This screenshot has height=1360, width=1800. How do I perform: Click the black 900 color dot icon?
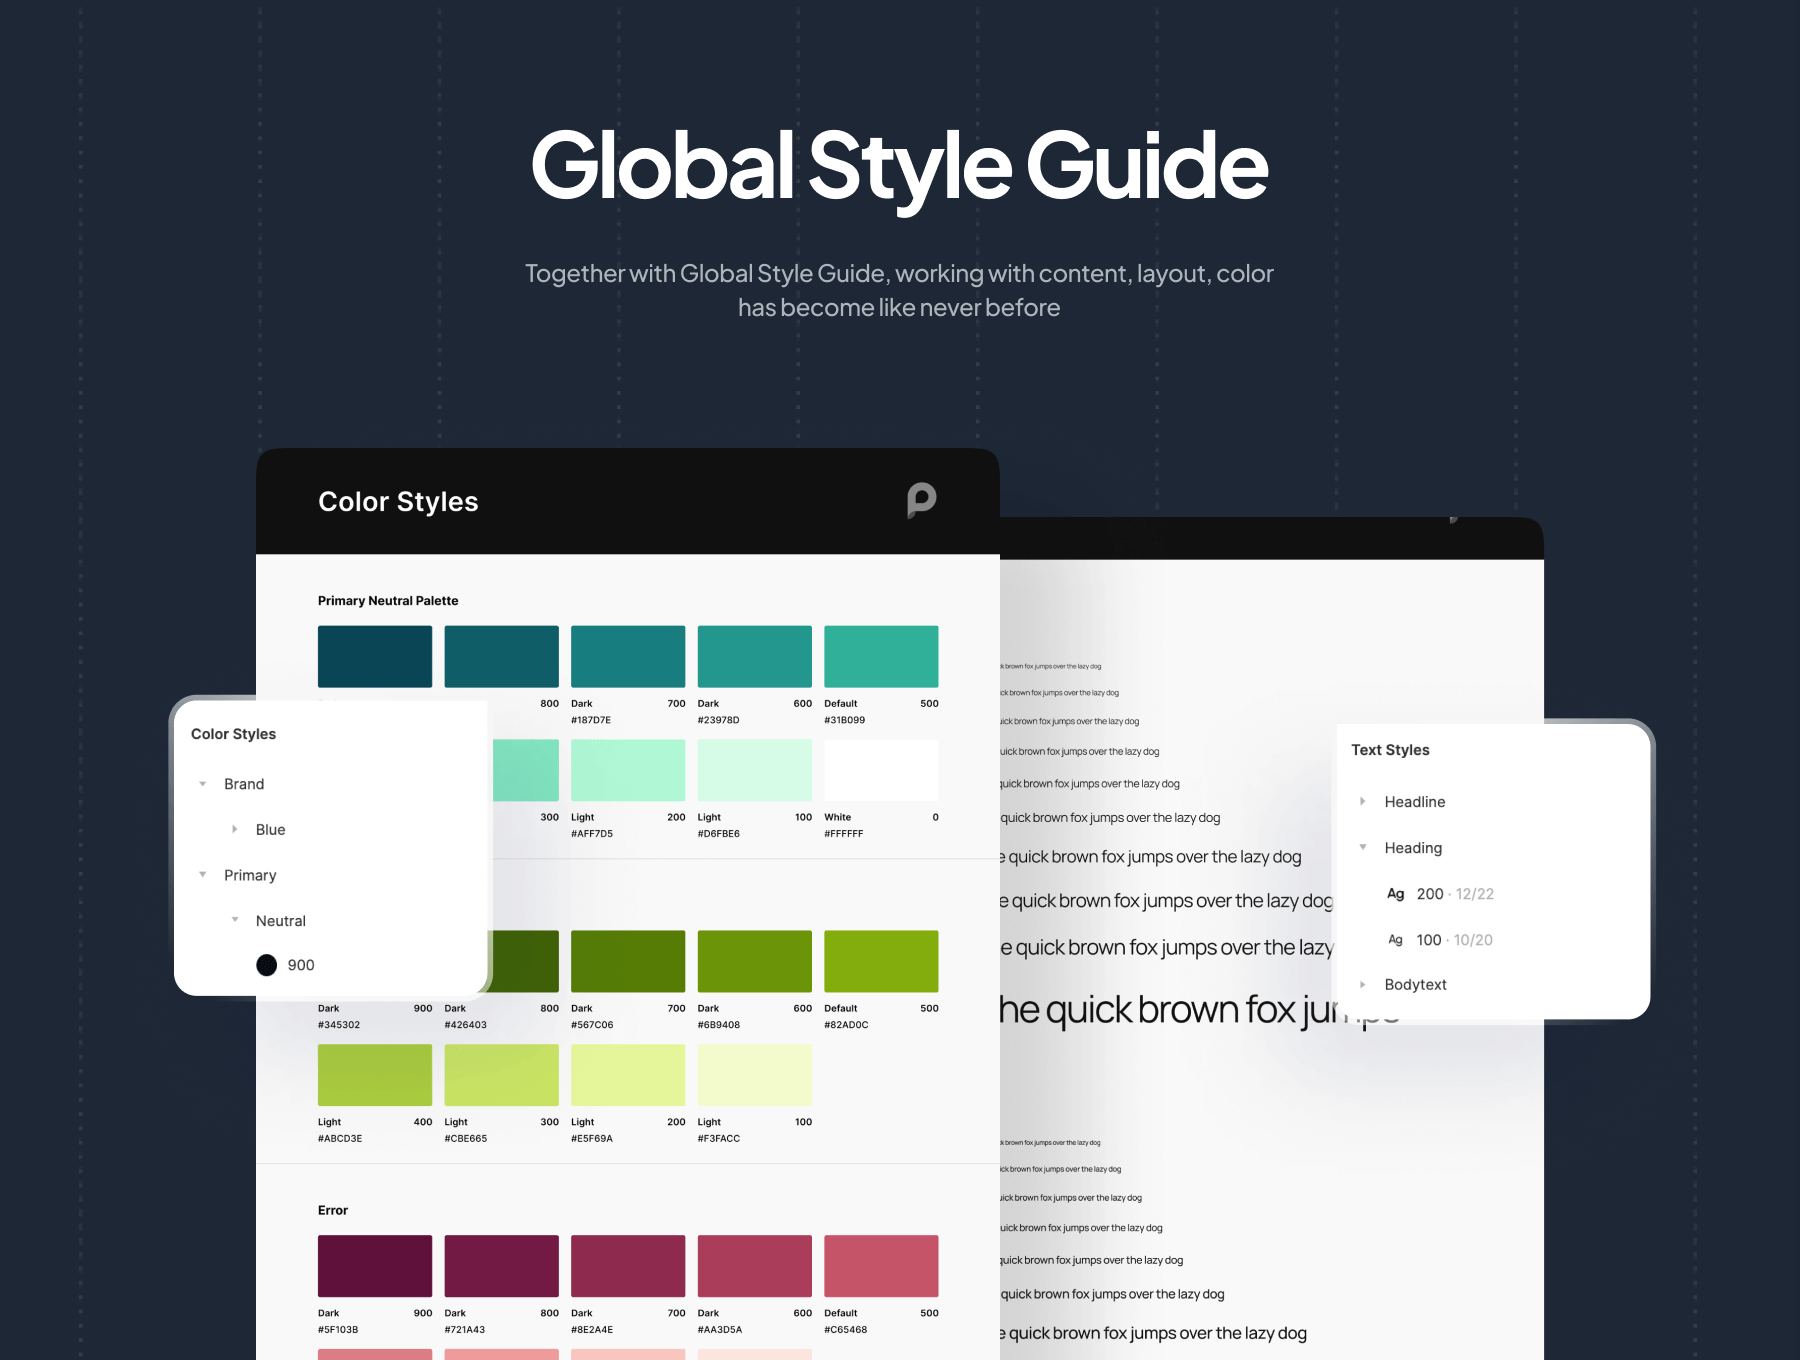[266, 965]
